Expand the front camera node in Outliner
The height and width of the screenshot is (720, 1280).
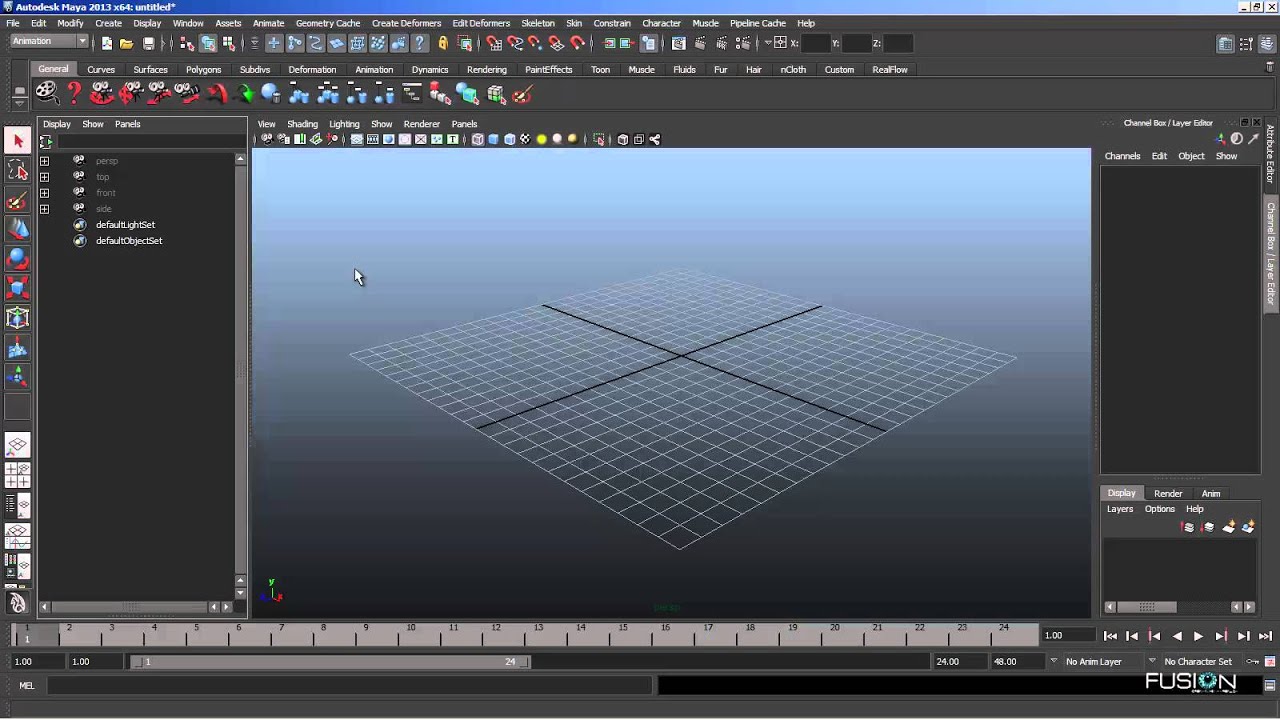[x=44, y=193]
